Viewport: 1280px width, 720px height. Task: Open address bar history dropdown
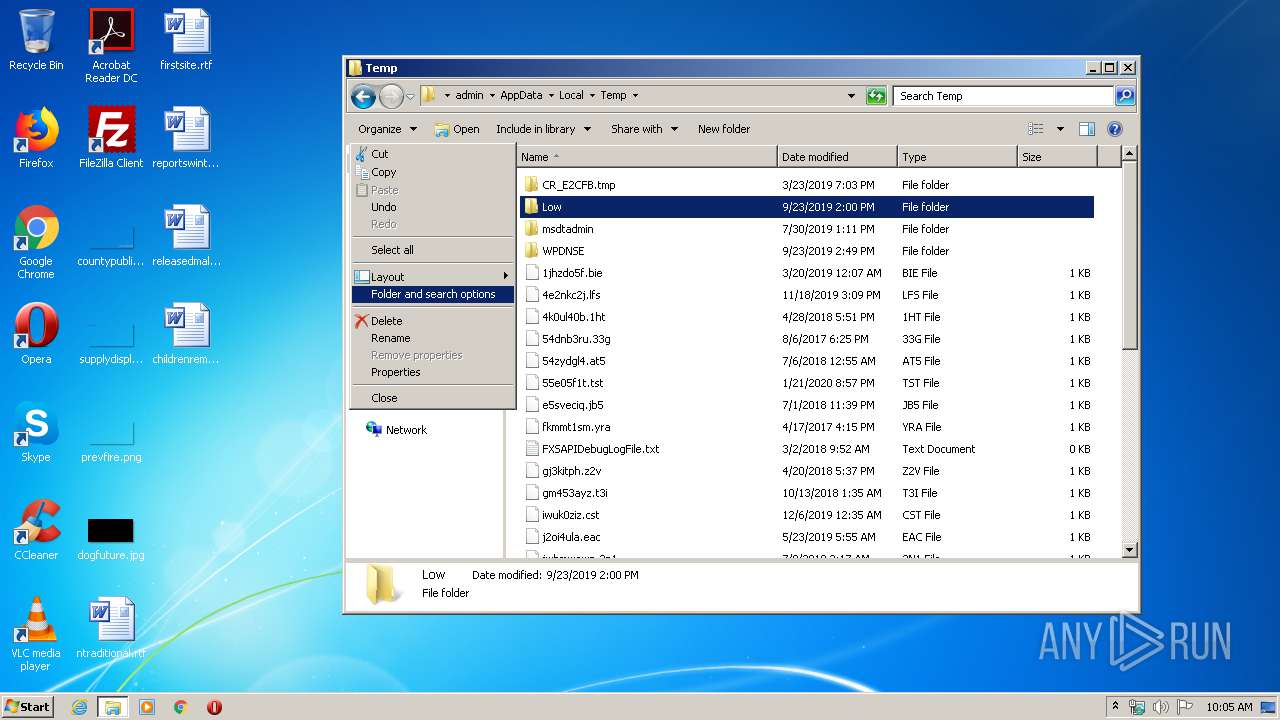(x=851, y=96)
